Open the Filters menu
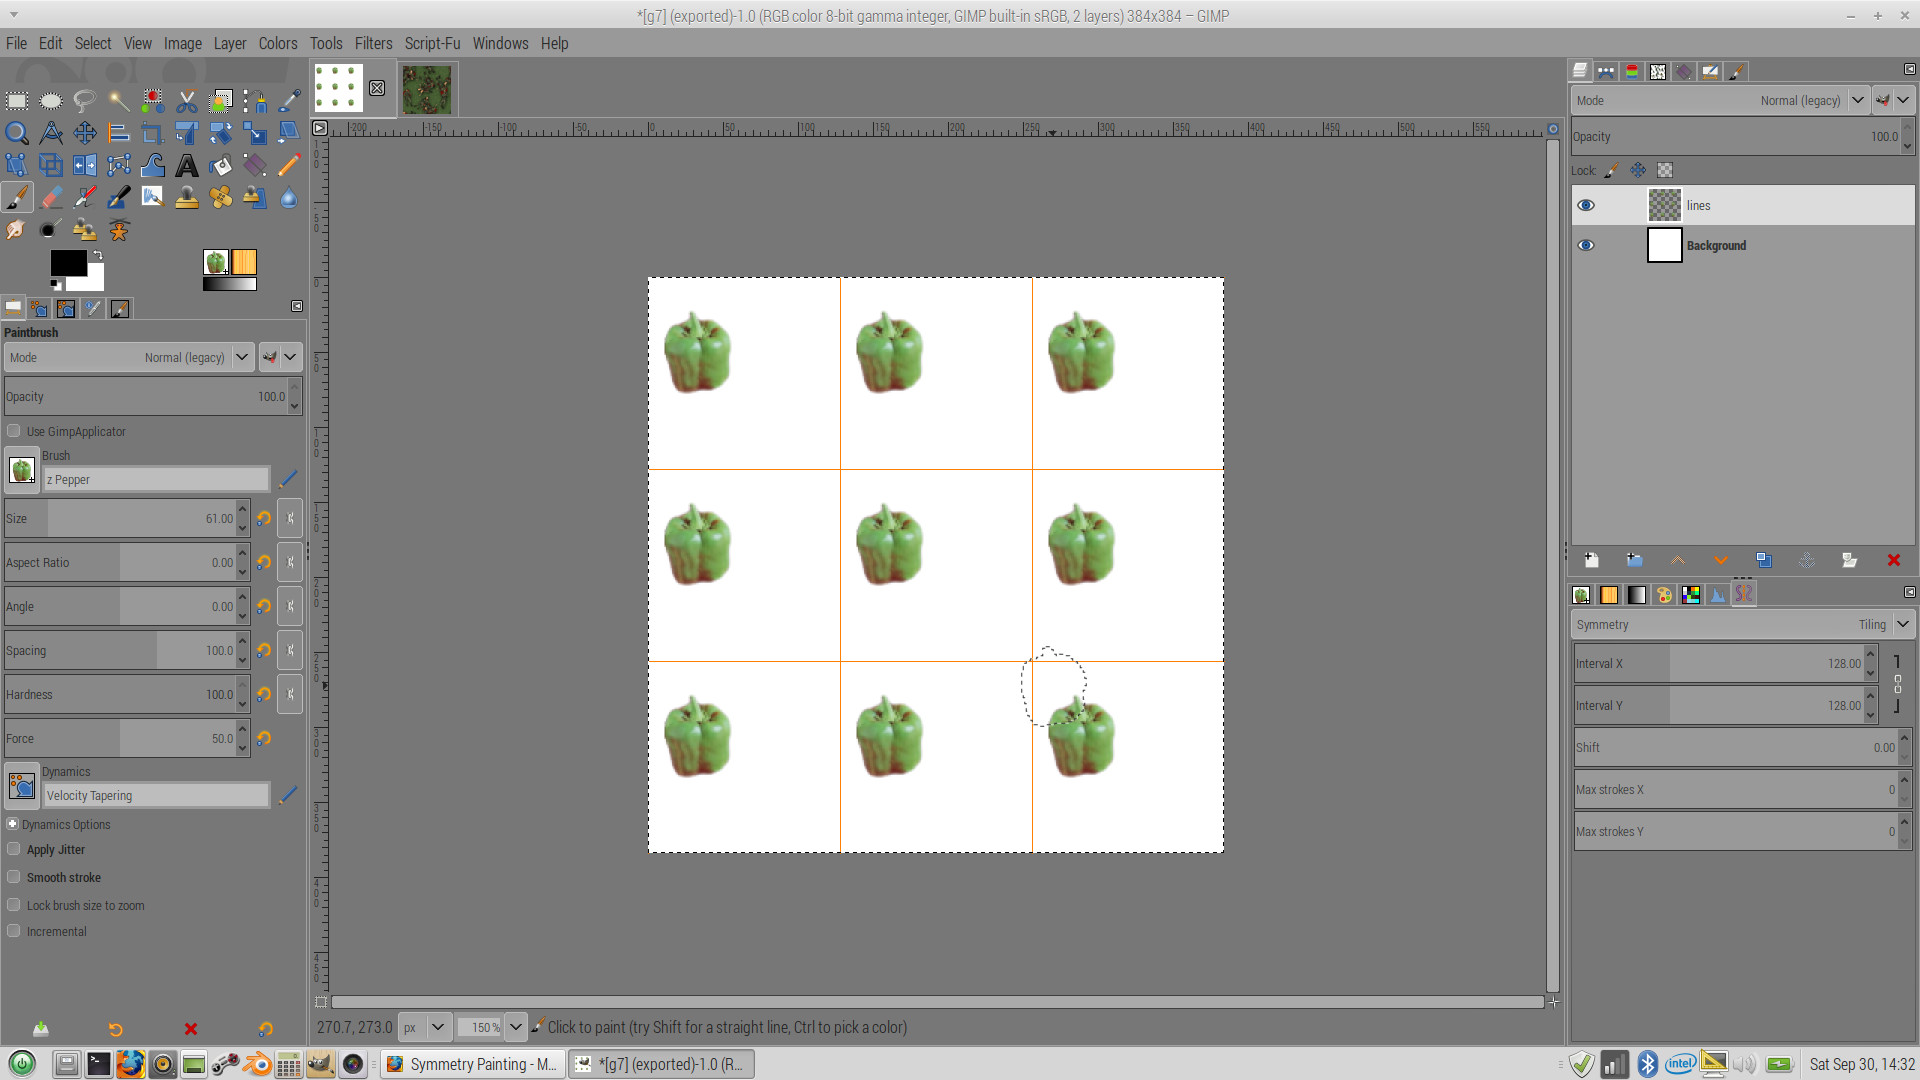 [x=373, y=43]
